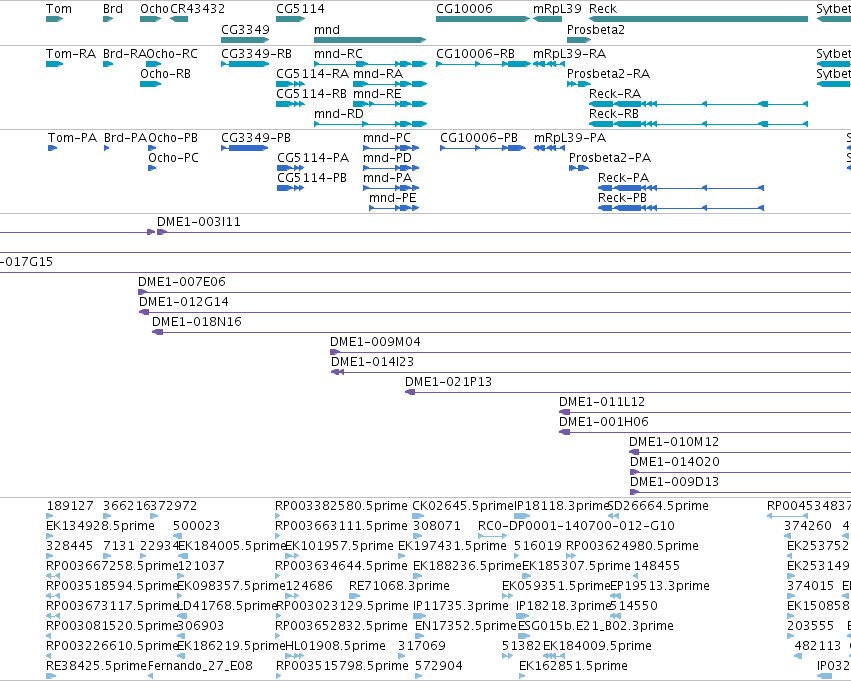Select protein Reck-PA
The height and width of the screenshot is (681, 851).
[x=681, y=188]
